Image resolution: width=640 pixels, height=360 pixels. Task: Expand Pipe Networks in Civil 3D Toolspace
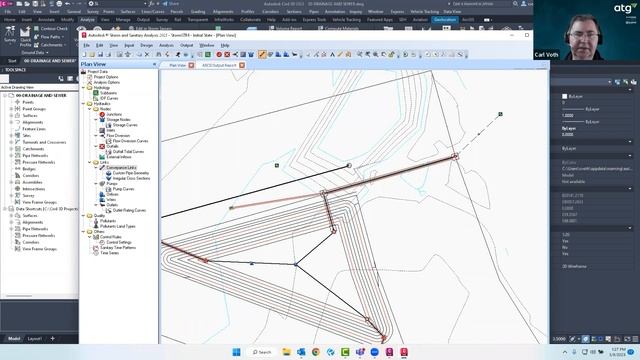(x=11, y=156)
